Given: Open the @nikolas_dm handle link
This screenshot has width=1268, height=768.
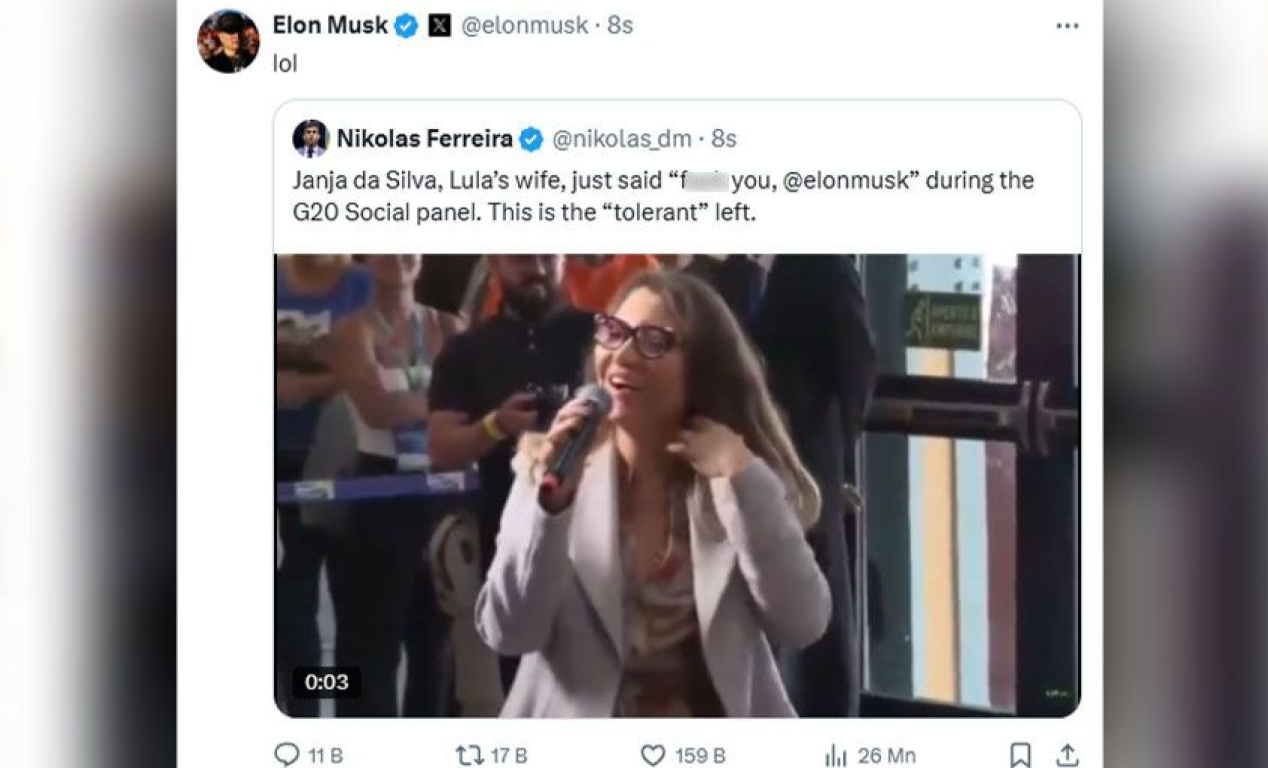Looking at the screenshot, I should [x=621, y=139].
